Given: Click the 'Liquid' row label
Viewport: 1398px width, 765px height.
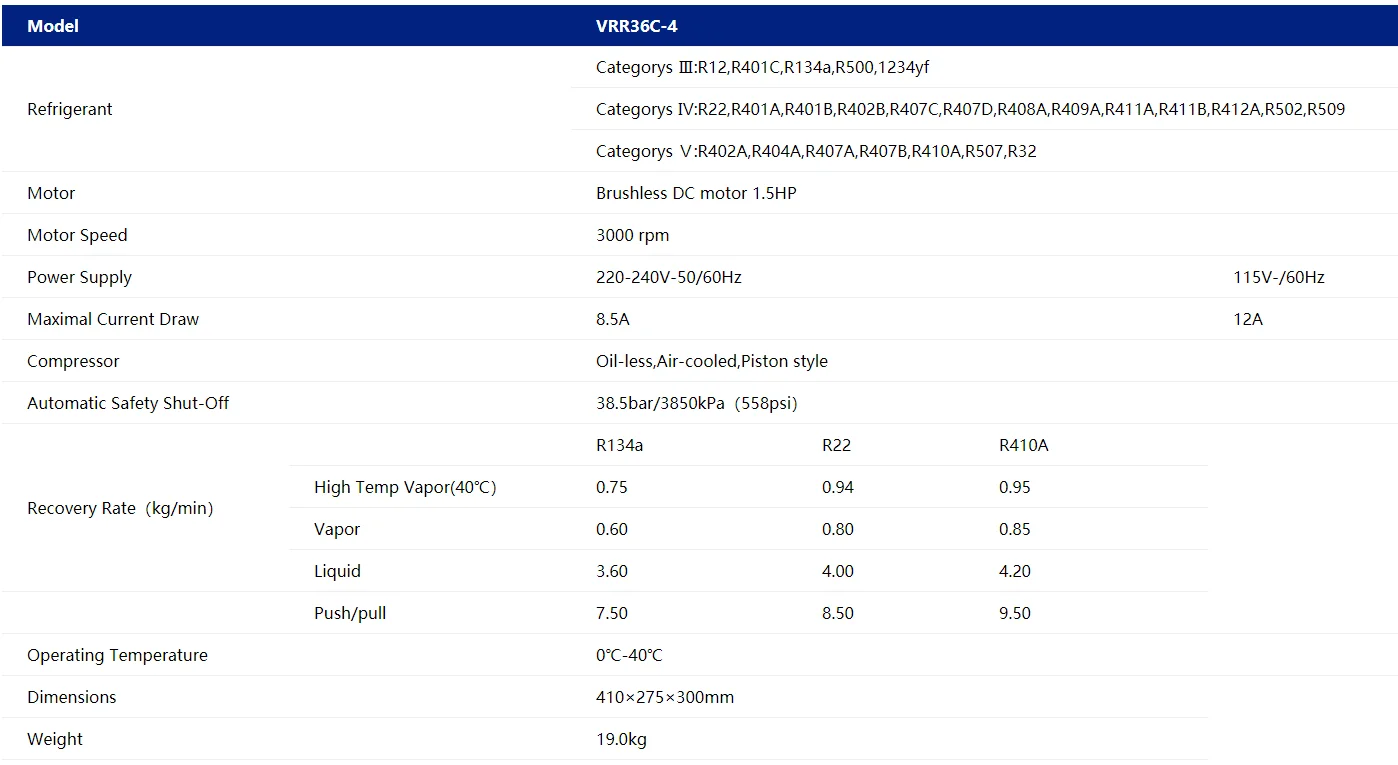Looking at the screenshot, I should [337, 571].
